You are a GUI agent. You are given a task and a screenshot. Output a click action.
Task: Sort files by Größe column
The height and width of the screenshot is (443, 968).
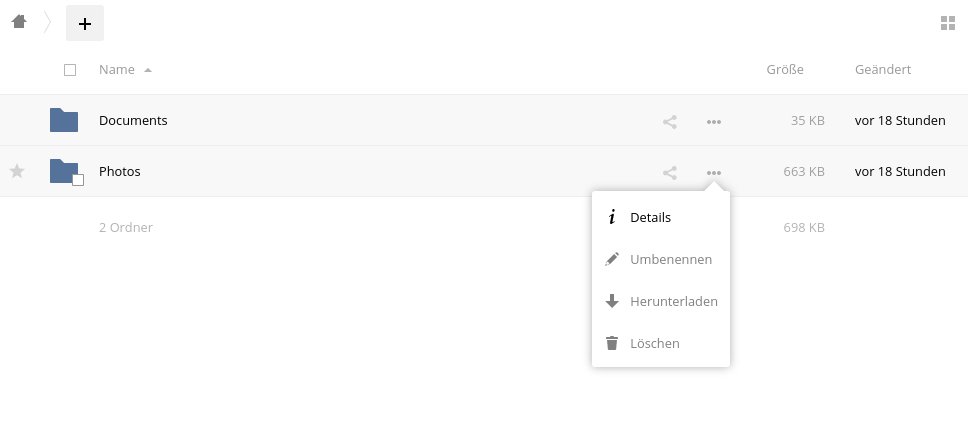(785, 70)
